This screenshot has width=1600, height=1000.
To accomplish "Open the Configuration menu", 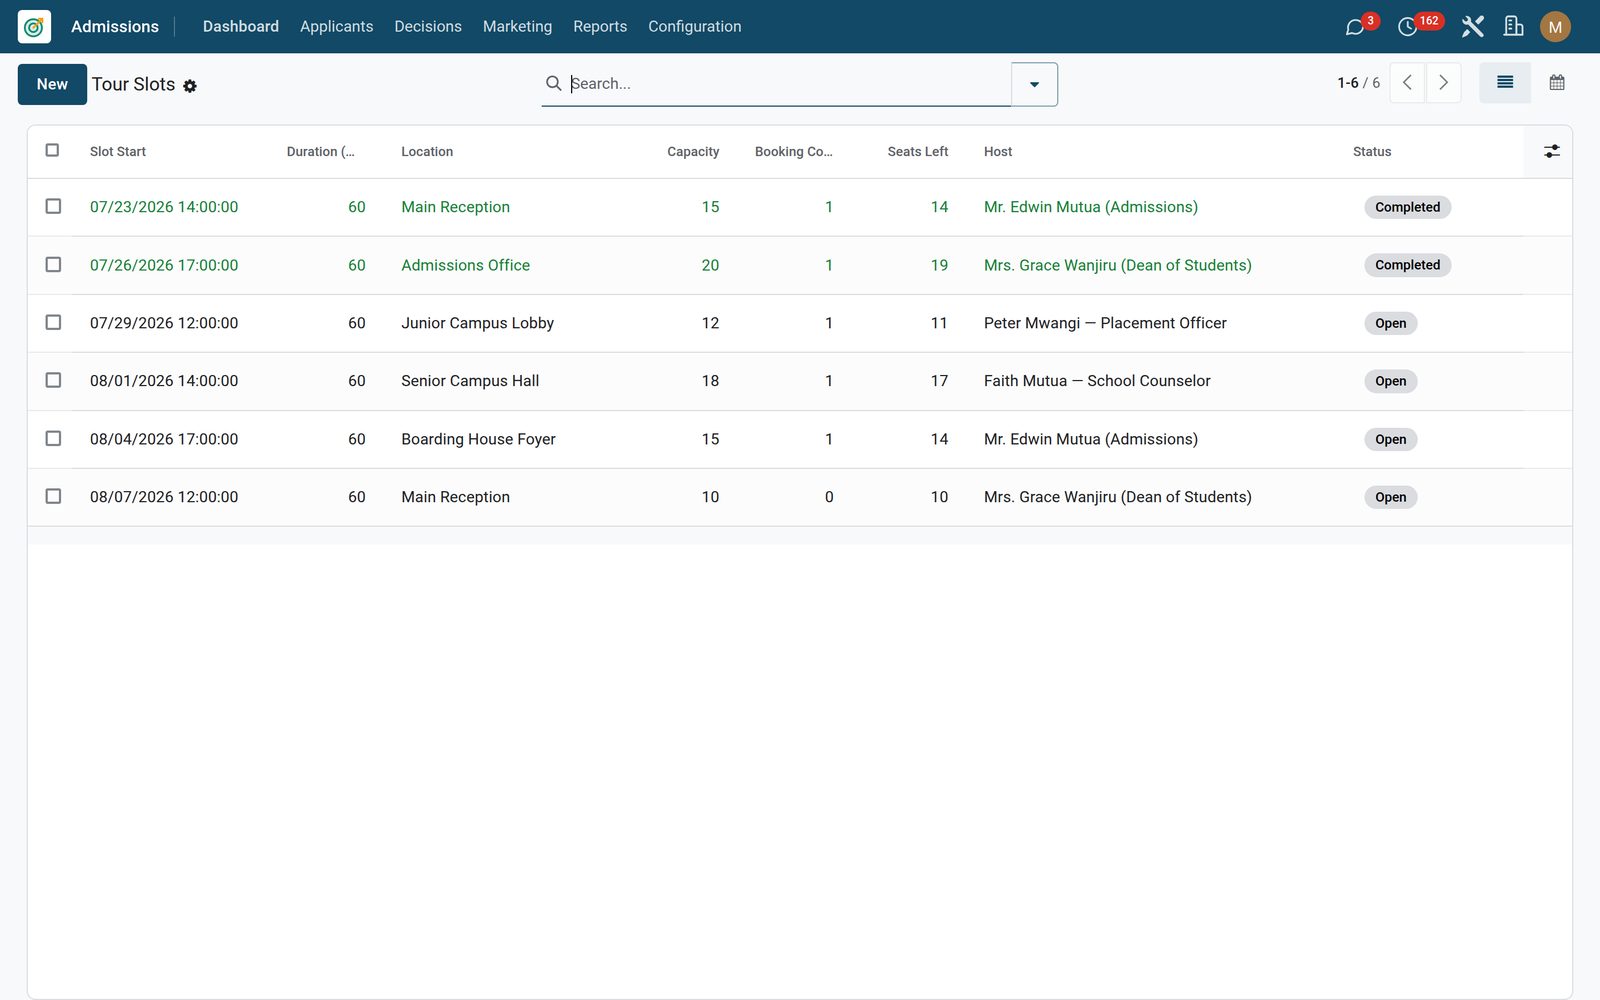I will click(x=695, y=27).
